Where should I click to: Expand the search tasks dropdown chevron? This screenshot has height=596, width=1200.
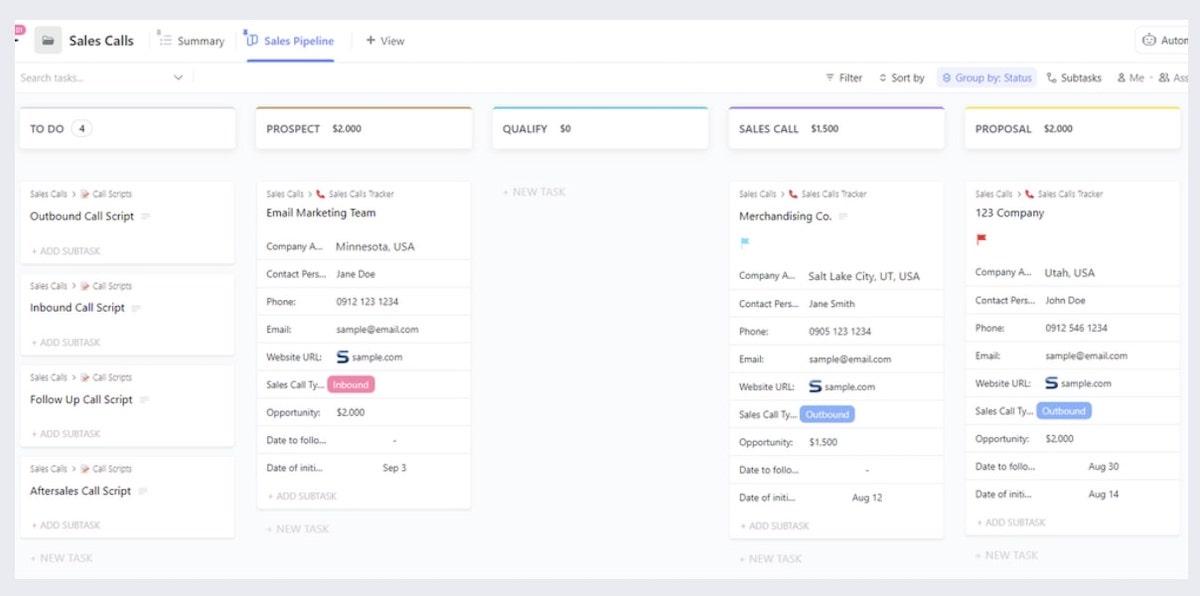pyautogui.click(x=178, y=78)
